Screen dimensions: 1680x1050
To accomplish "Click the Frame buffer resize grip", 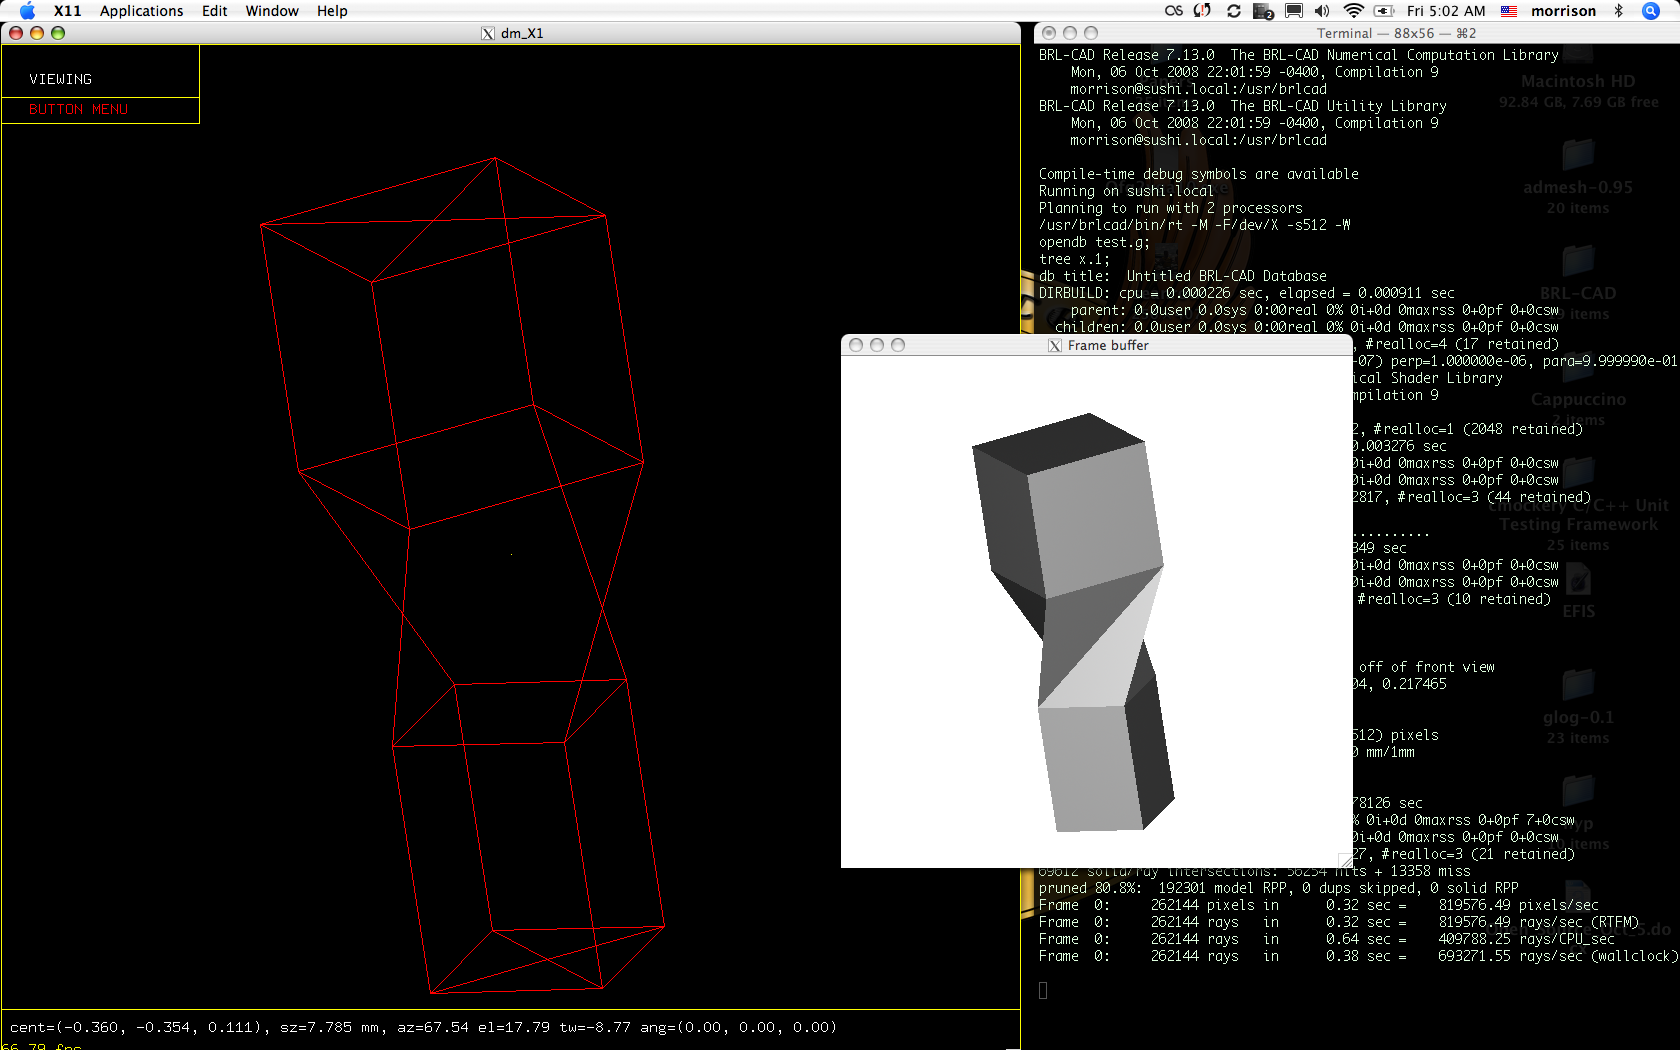I will pyautogui.click(x=1346, y=860).
